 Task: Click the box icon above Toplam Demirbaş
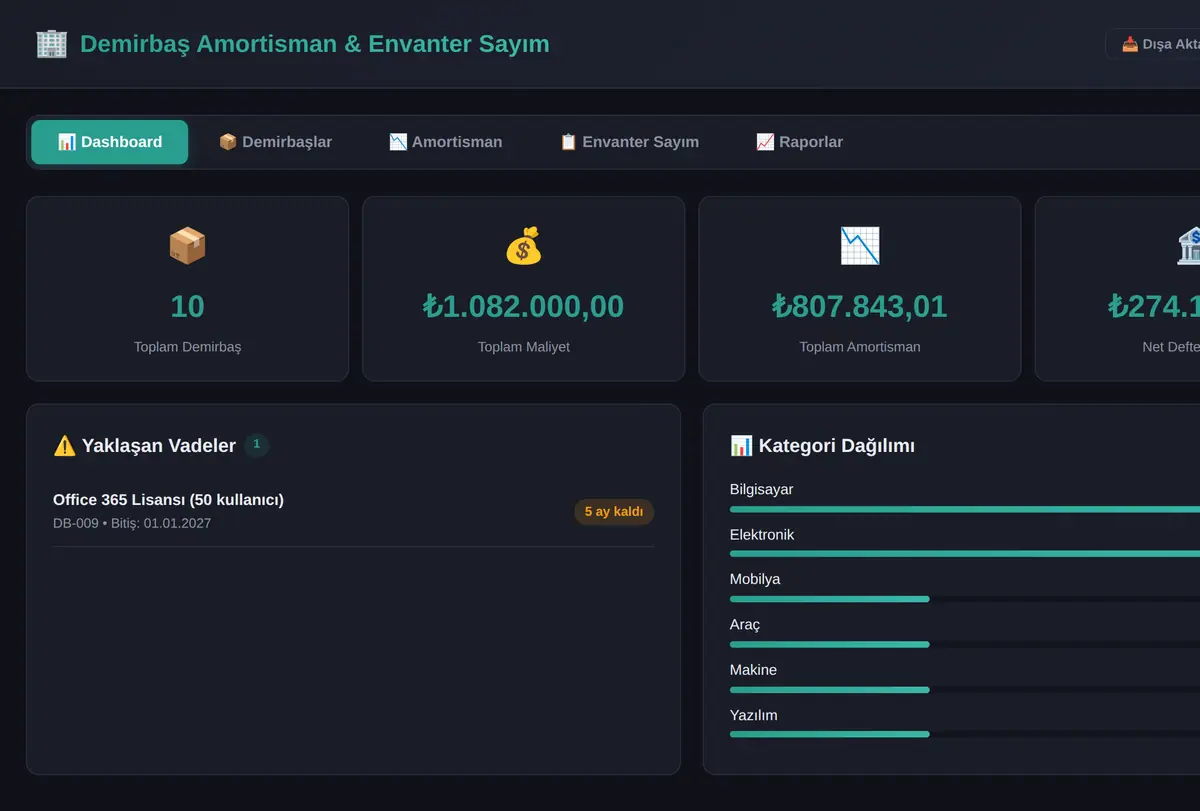coord(187,246)
